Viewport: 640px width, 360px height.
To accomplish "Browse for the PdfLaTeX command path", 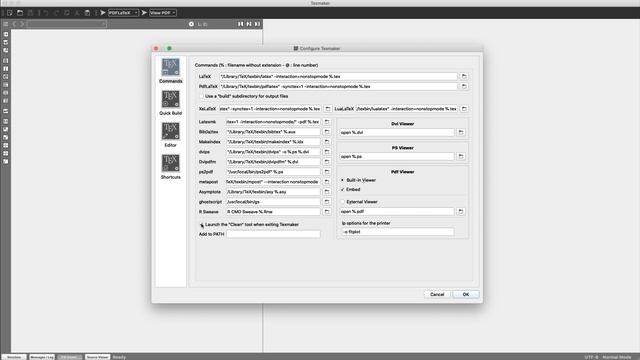I will pos(464,87).
